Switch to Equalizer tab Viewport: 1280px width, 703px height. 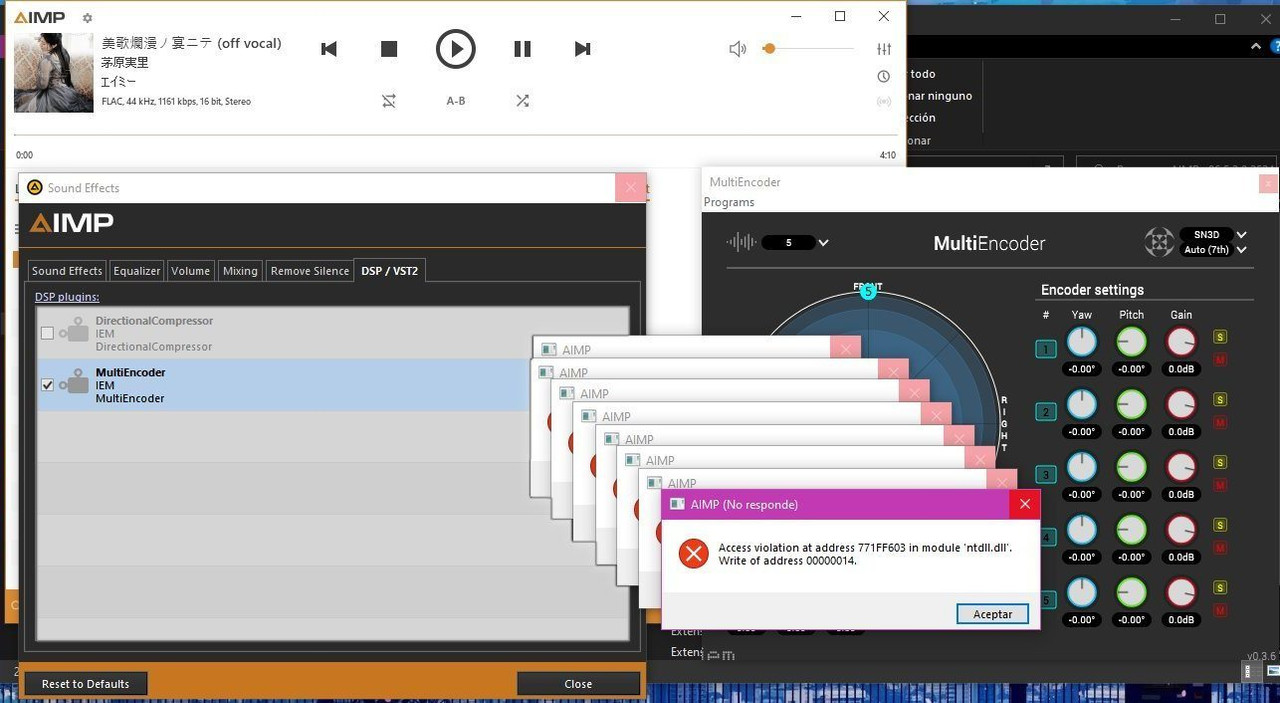coord(137,271)
